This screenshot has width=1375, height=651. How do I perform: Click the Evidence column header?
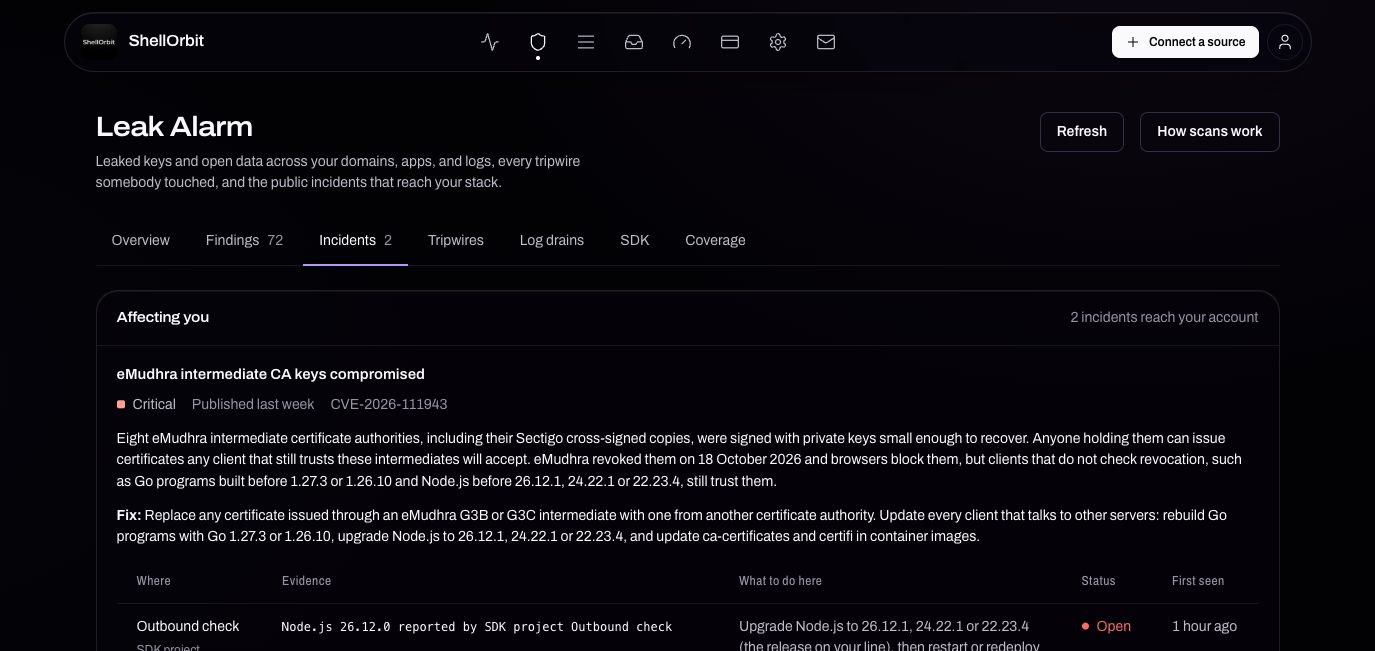coord(306,581)
